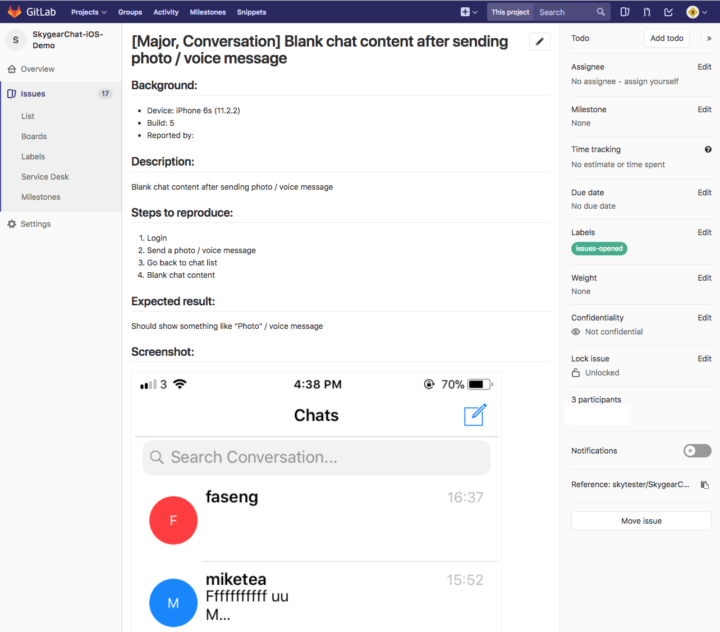Image resolution: width=720 pixels, height=632 pixels.
Task: Open Milestones under Issues in sidebar
Action: coord(41,197)
